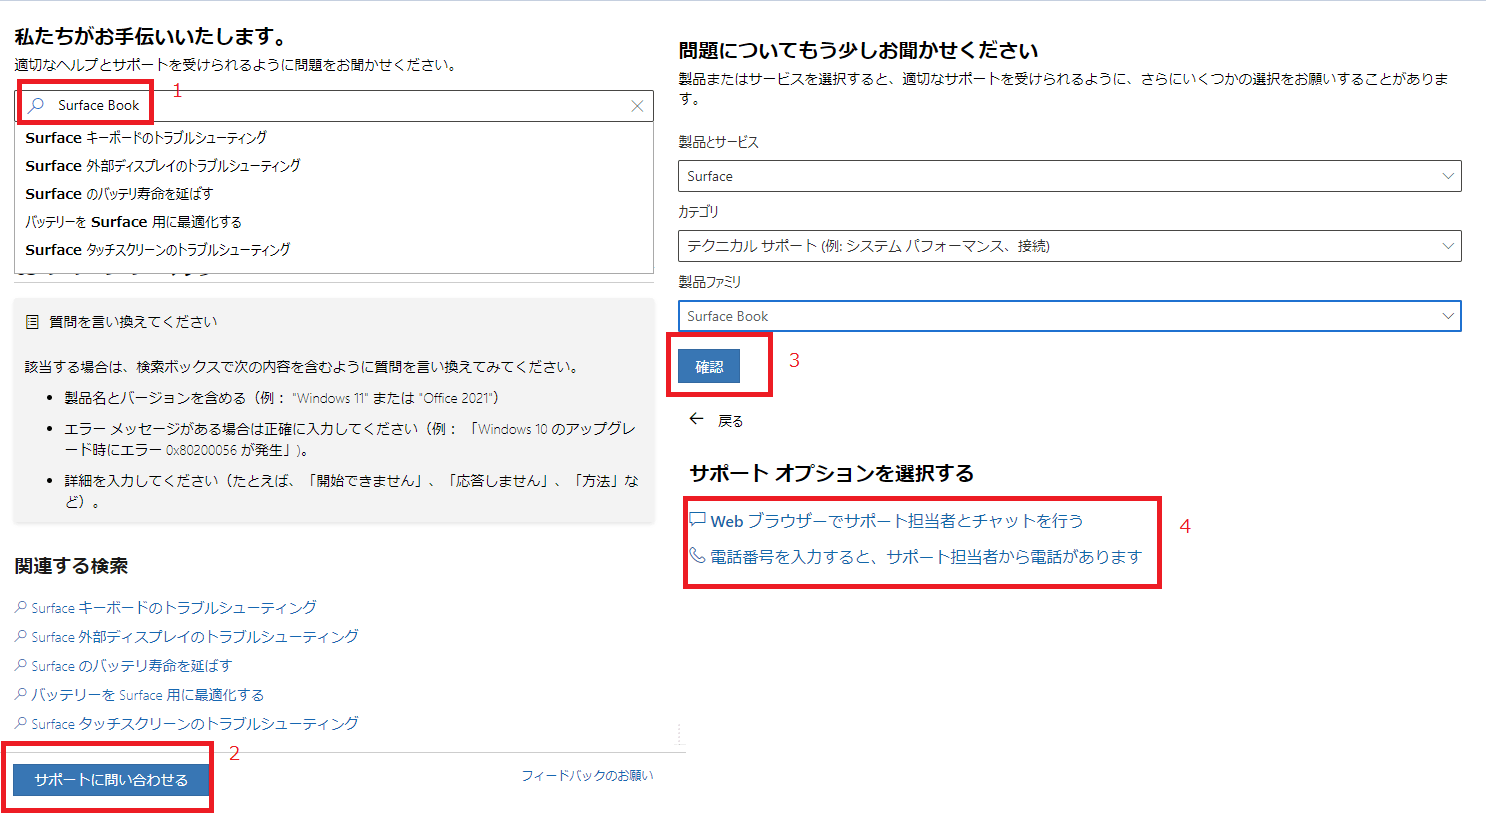
Task: Click the phone icon for callback option
Action: tap(697, 555)
